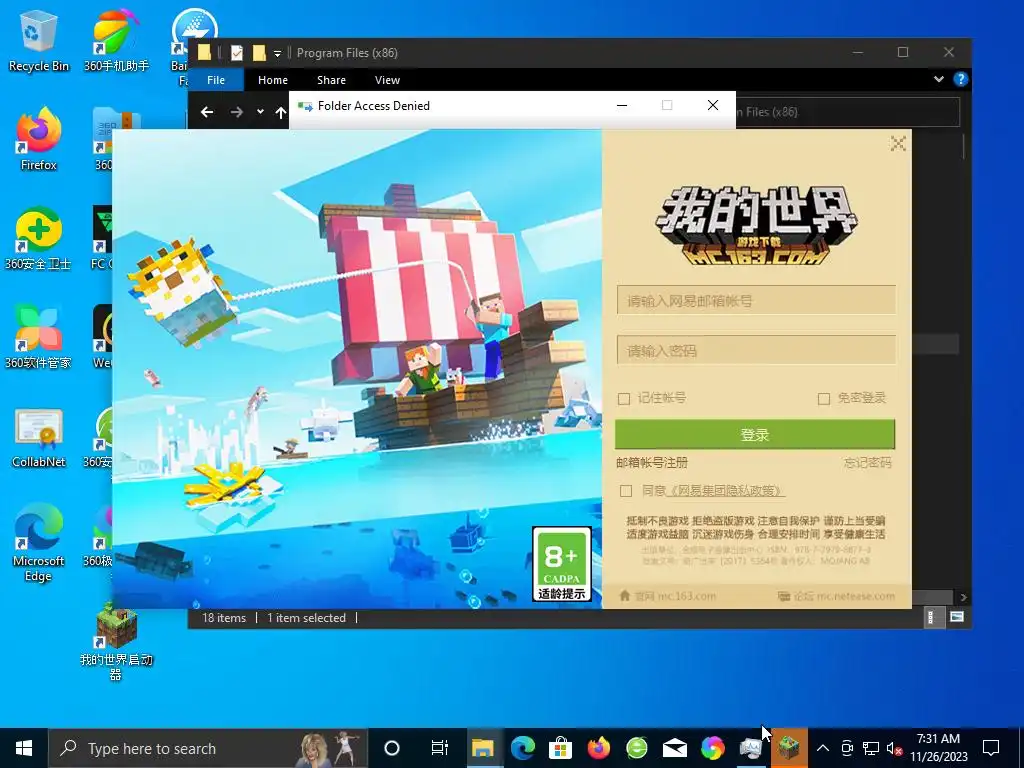Click the 请输入密码 password field
Viewport: 1024px width, 768px height.
(x=756, y=351)
